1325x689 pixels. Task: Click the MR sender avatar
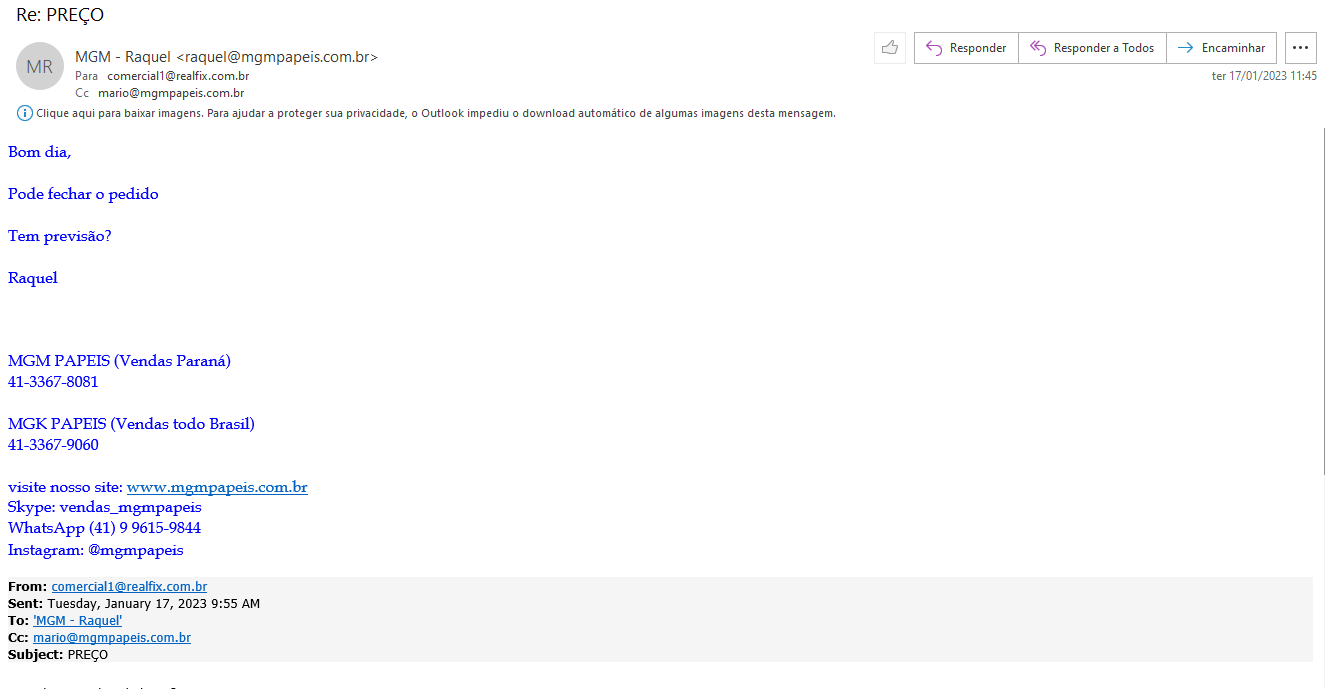tap(40, 67)
